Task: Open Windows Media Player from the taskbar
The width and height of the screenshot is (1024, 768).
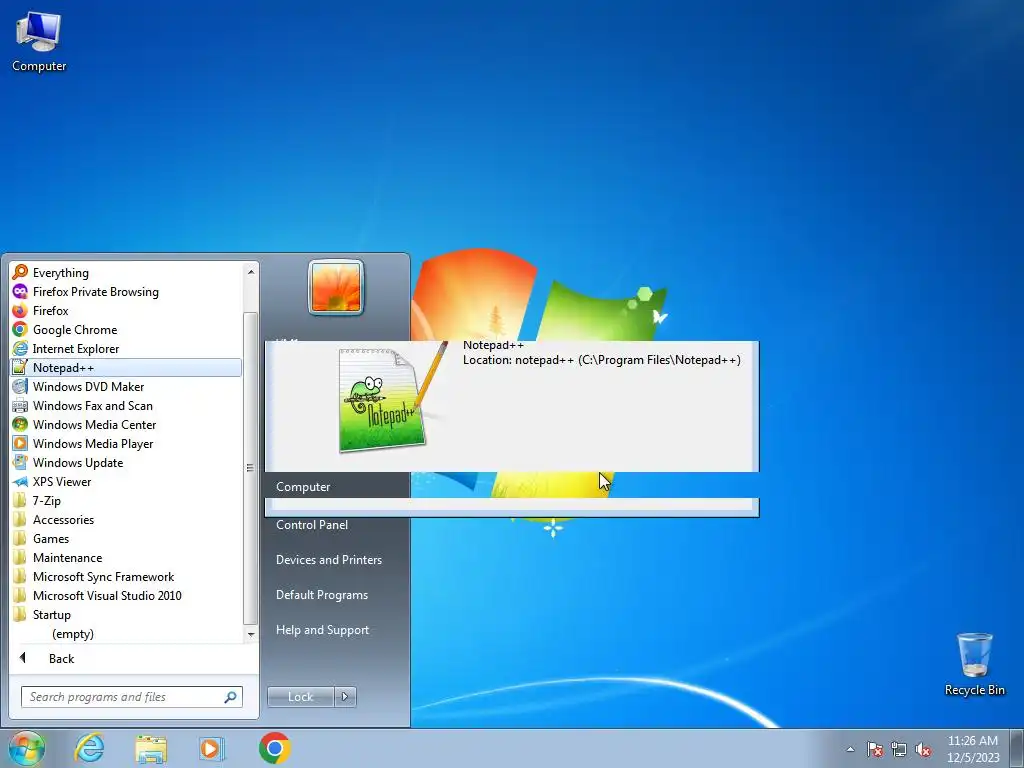Action: pyautogui.click(x=212, y=748)
